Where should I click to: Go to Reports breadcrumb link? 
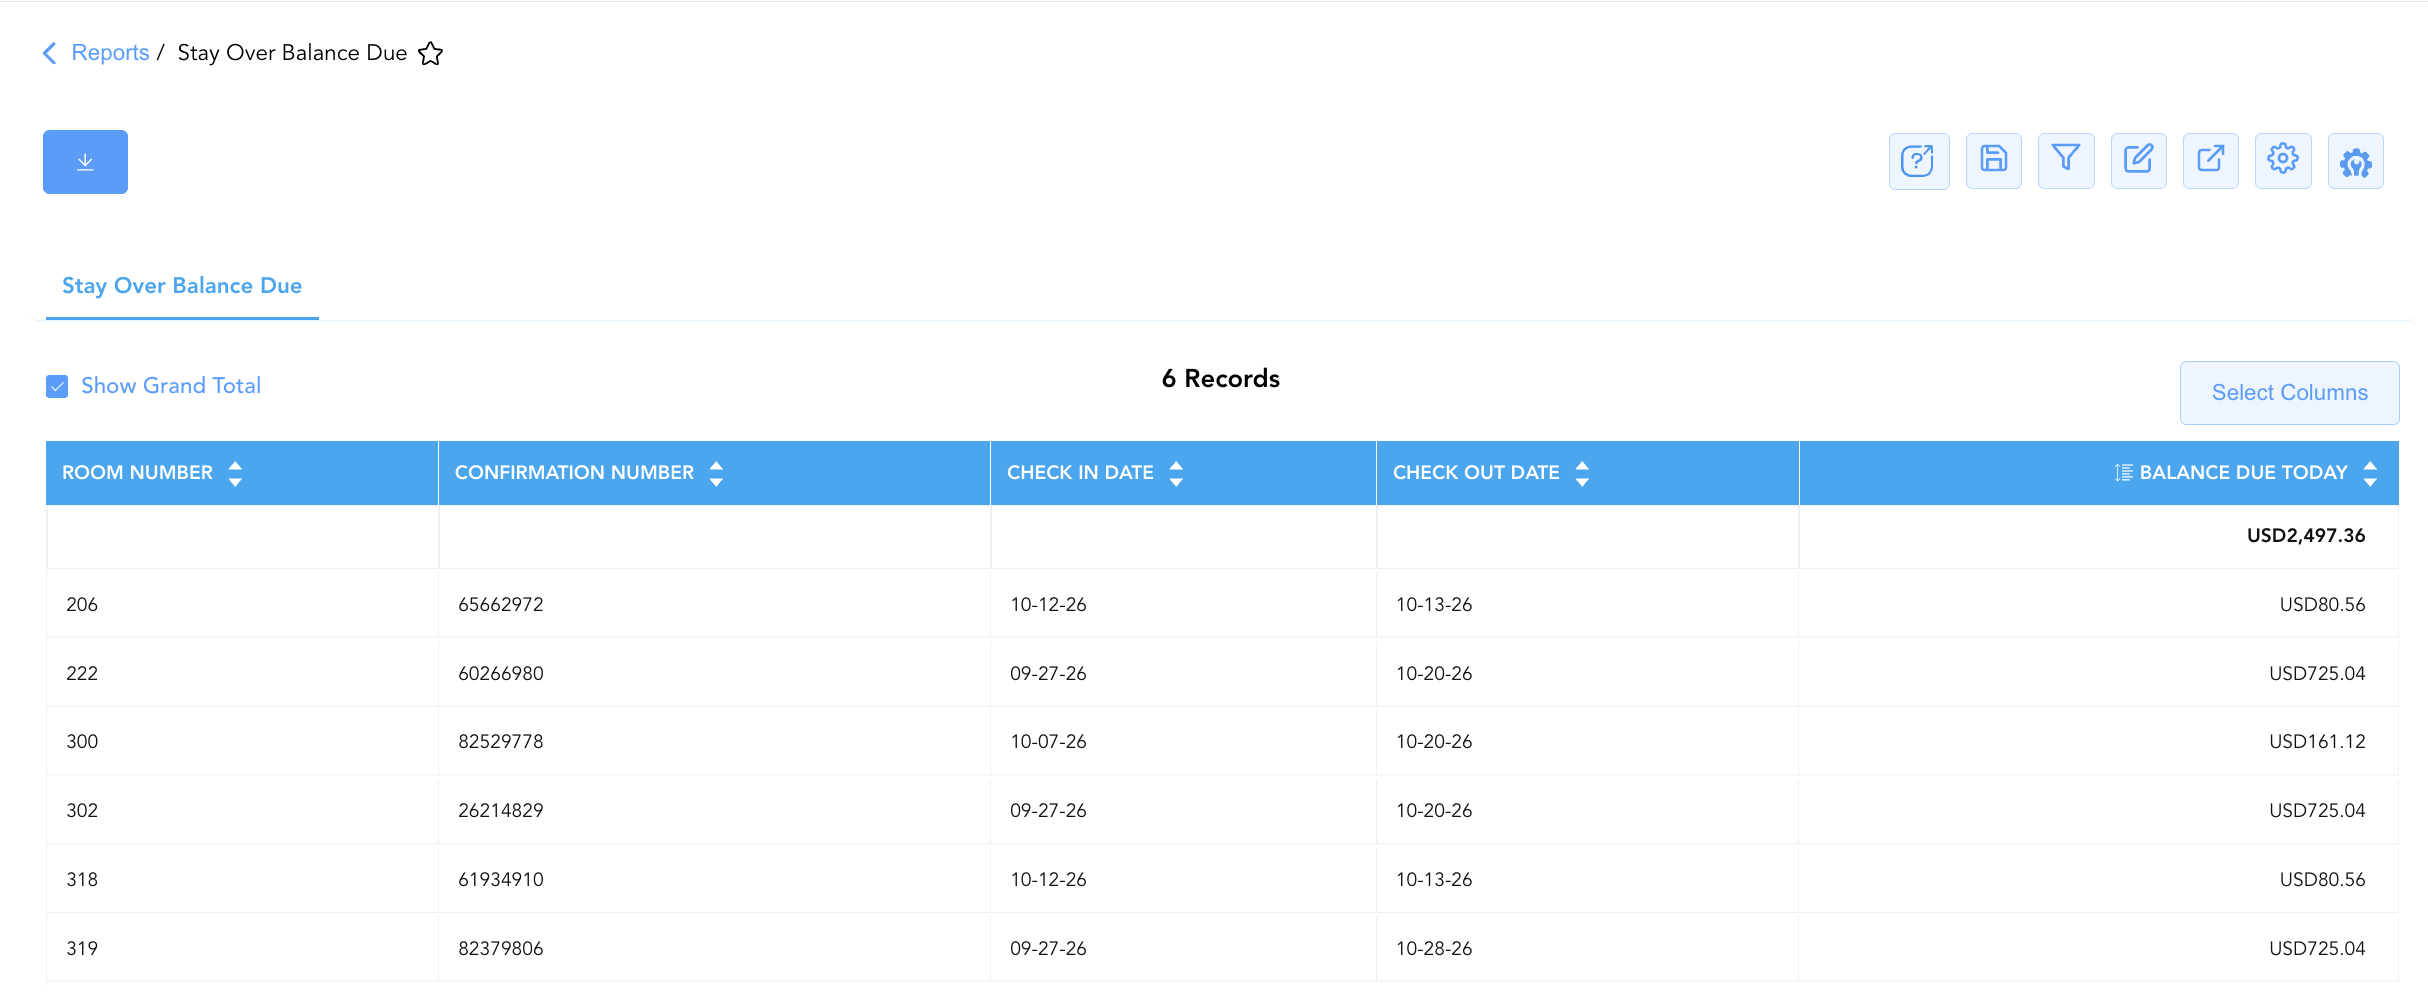click(110, 53)
